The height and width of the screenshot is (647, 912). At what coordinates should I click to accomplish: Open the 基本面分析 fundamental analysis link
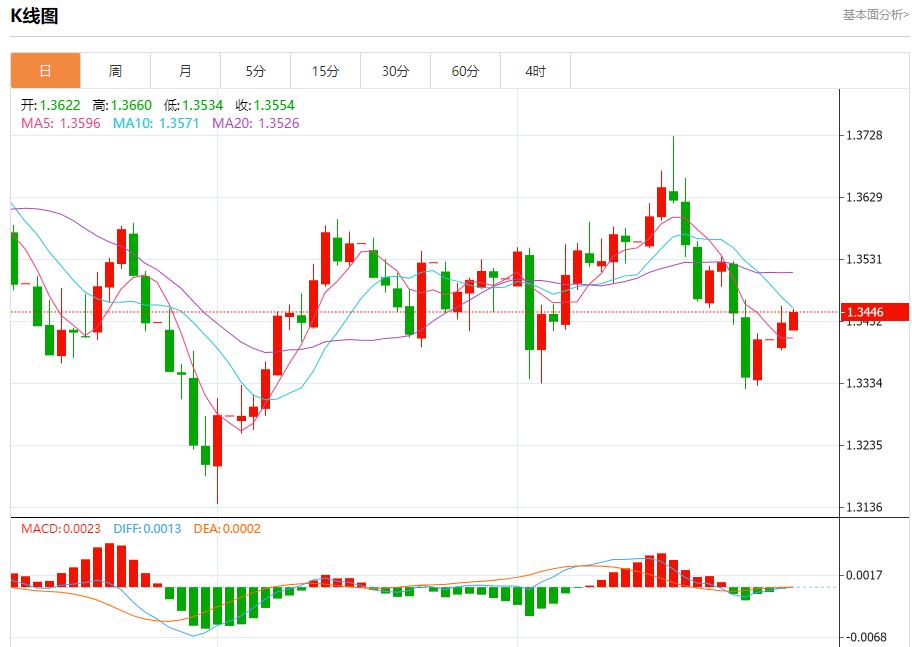pyautogui.click(x=873, y=14)
